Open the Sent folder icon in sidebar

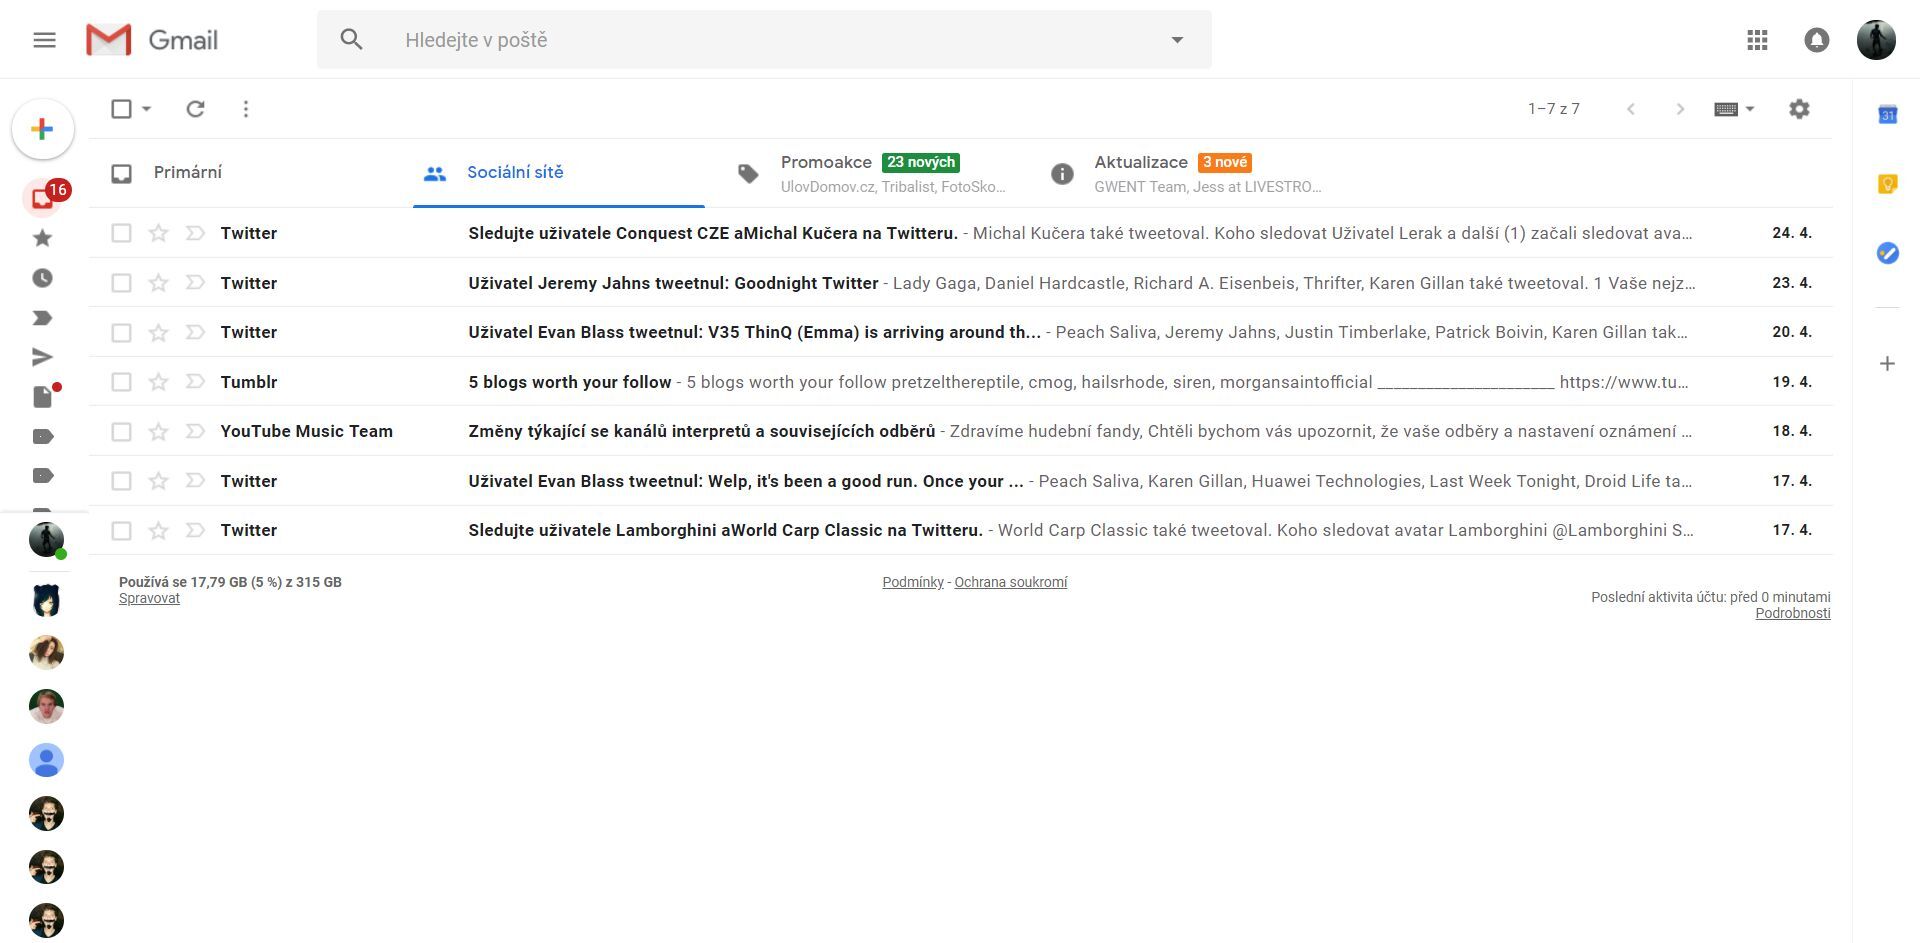coord(42,357)
